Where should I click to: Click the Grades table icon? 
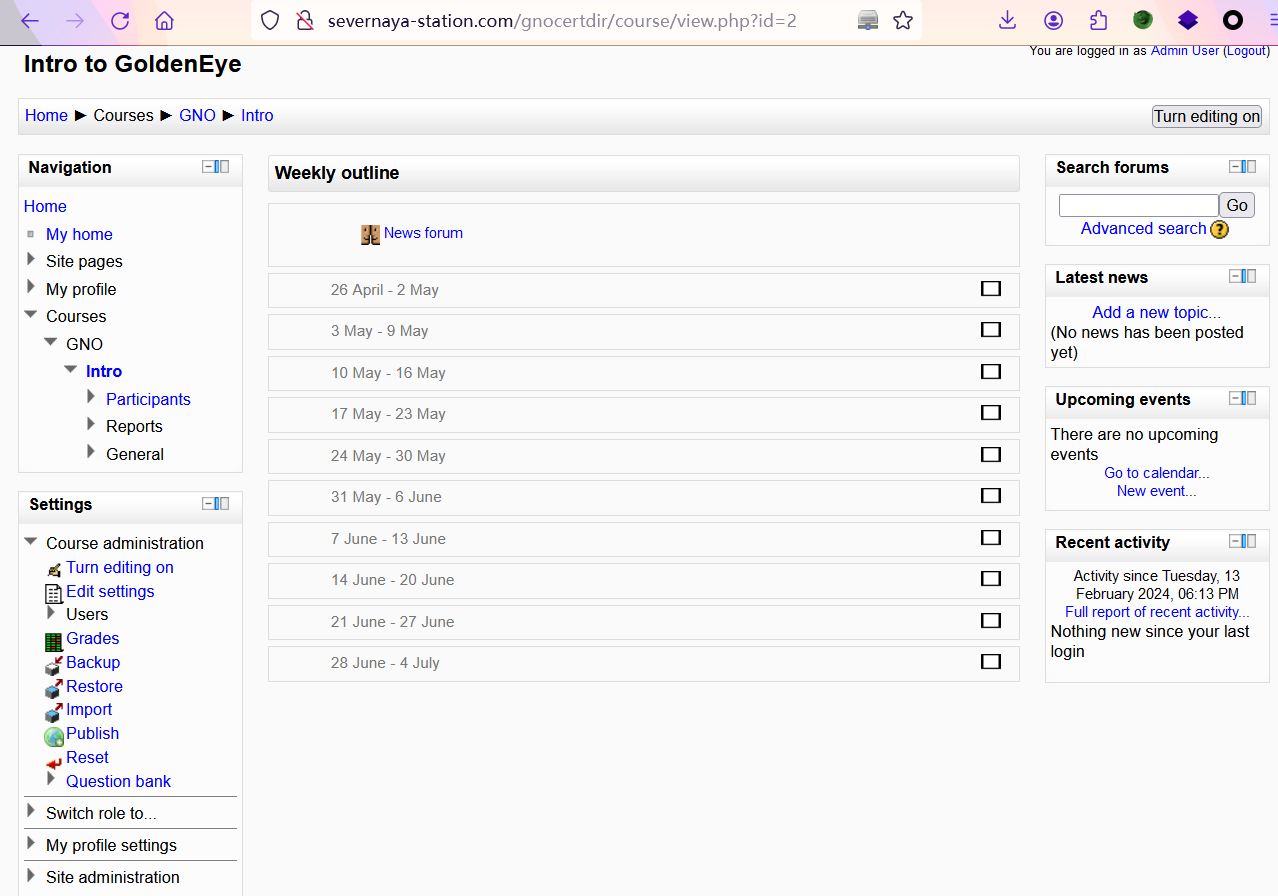pos(54,640)
